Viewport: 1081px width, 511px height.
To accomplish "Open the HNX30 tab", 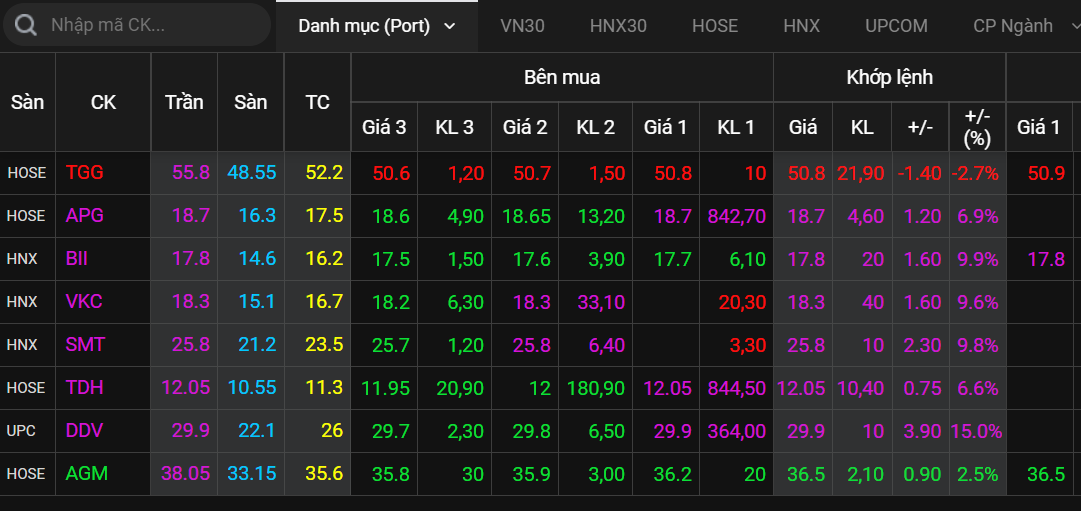I will pos(618,26).
